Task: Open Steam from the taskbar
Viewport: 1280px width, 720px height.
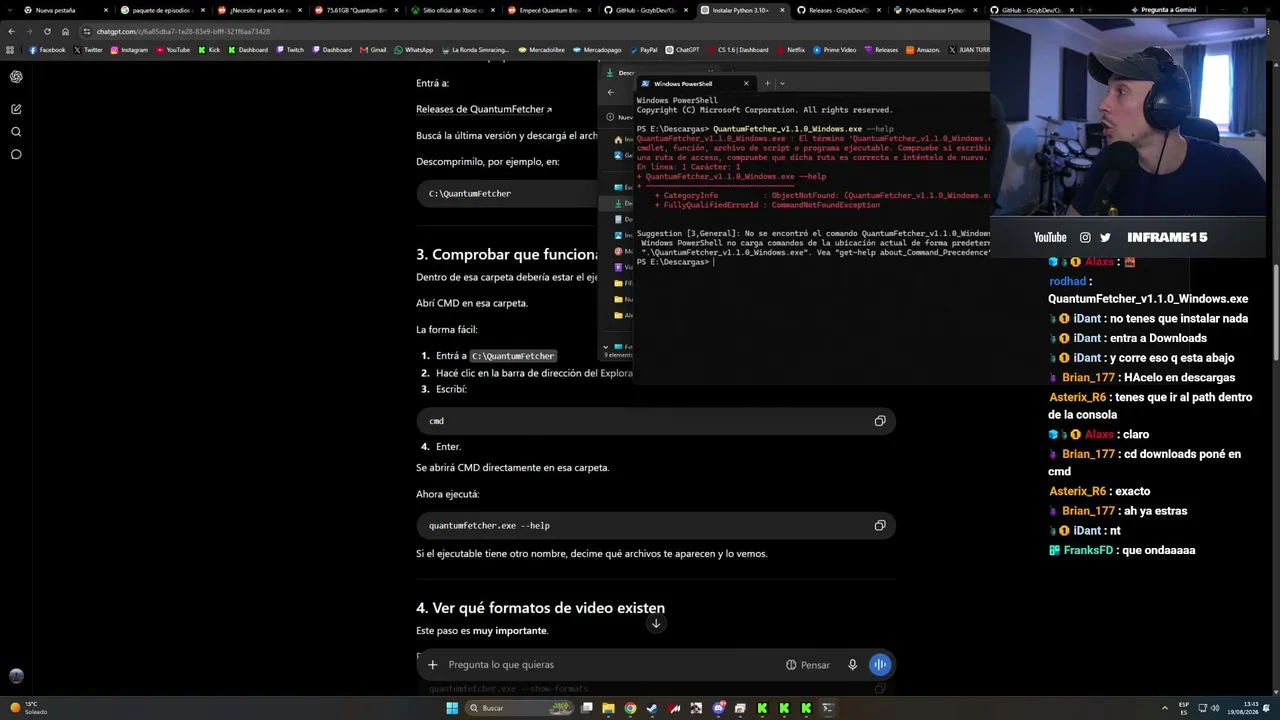Action: [652, 708]
